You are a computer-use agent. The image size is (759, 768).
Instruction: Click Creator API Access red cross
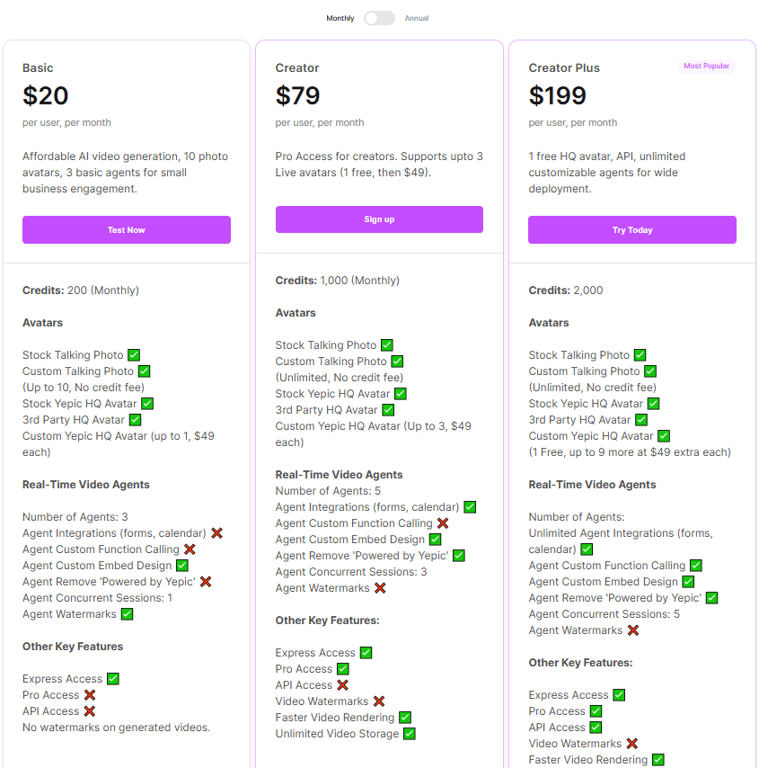tap(343, 685)
